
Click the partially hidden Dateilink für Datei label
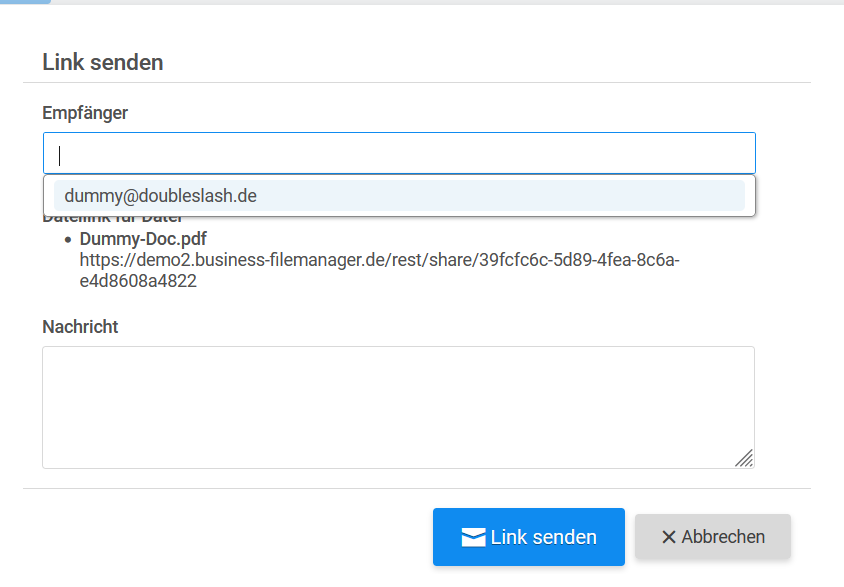click(112, 219)
